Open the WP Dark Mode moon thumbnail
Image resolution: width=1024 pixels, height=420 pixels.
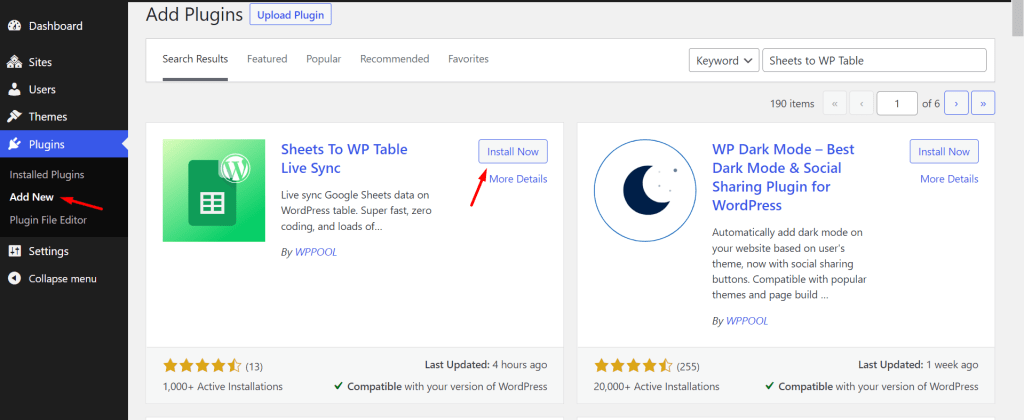[645, 191]
